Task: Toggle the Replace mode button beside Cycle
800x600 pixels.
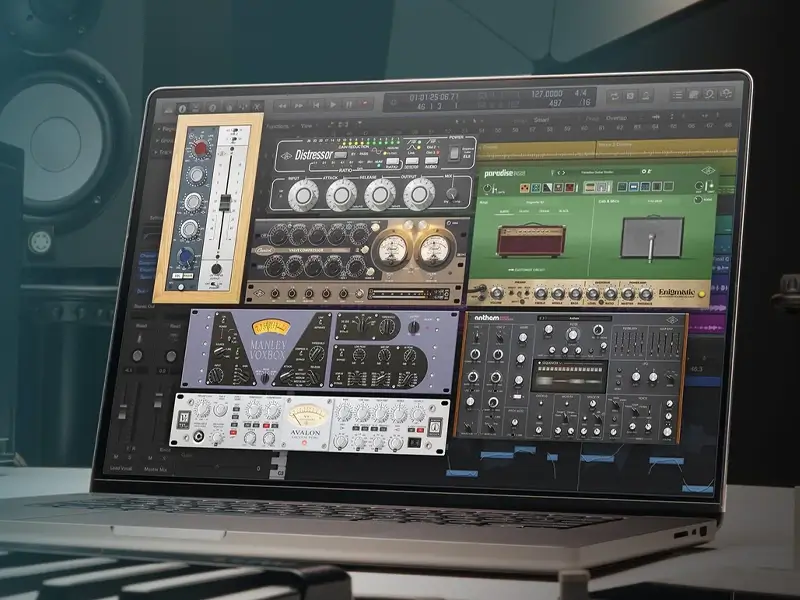Action: 631,95
